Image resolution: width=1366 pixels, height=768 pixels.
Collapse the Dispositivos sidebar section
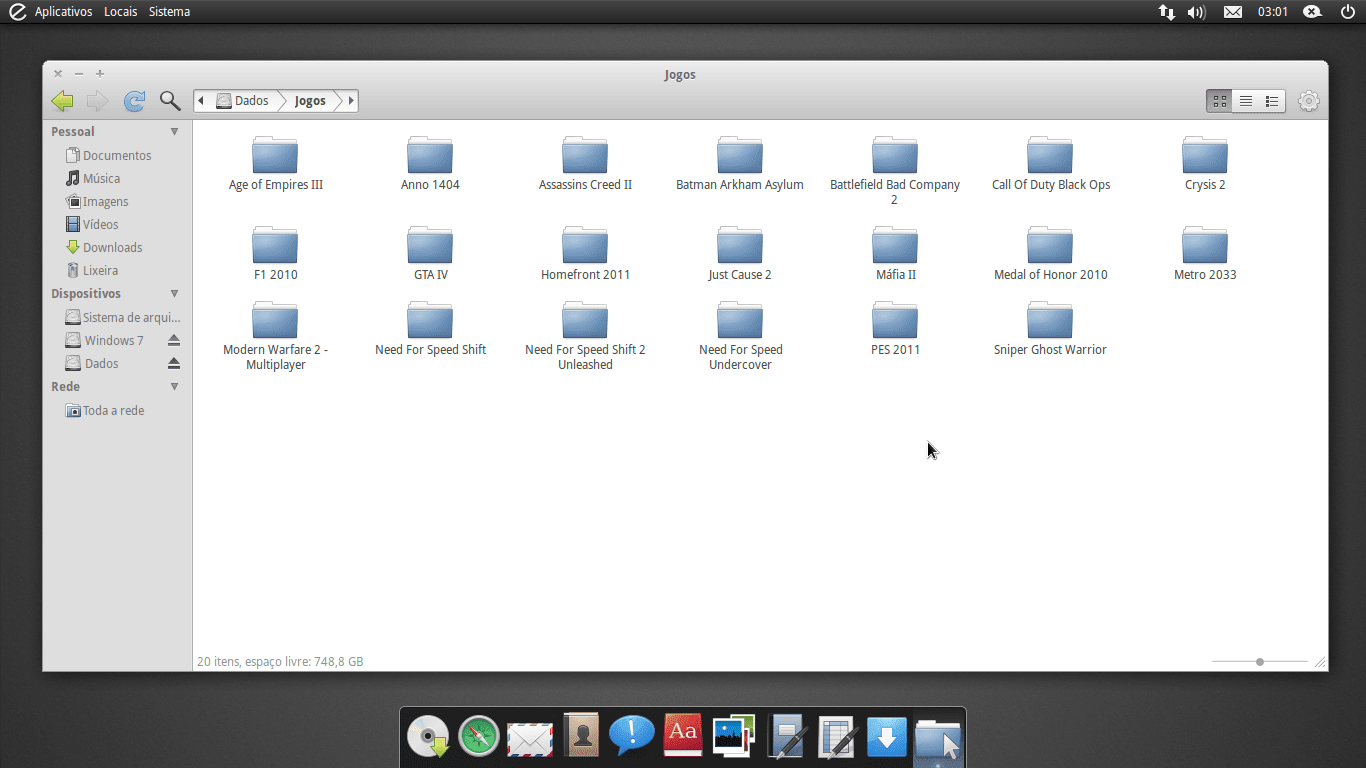(x=174, y=293)
